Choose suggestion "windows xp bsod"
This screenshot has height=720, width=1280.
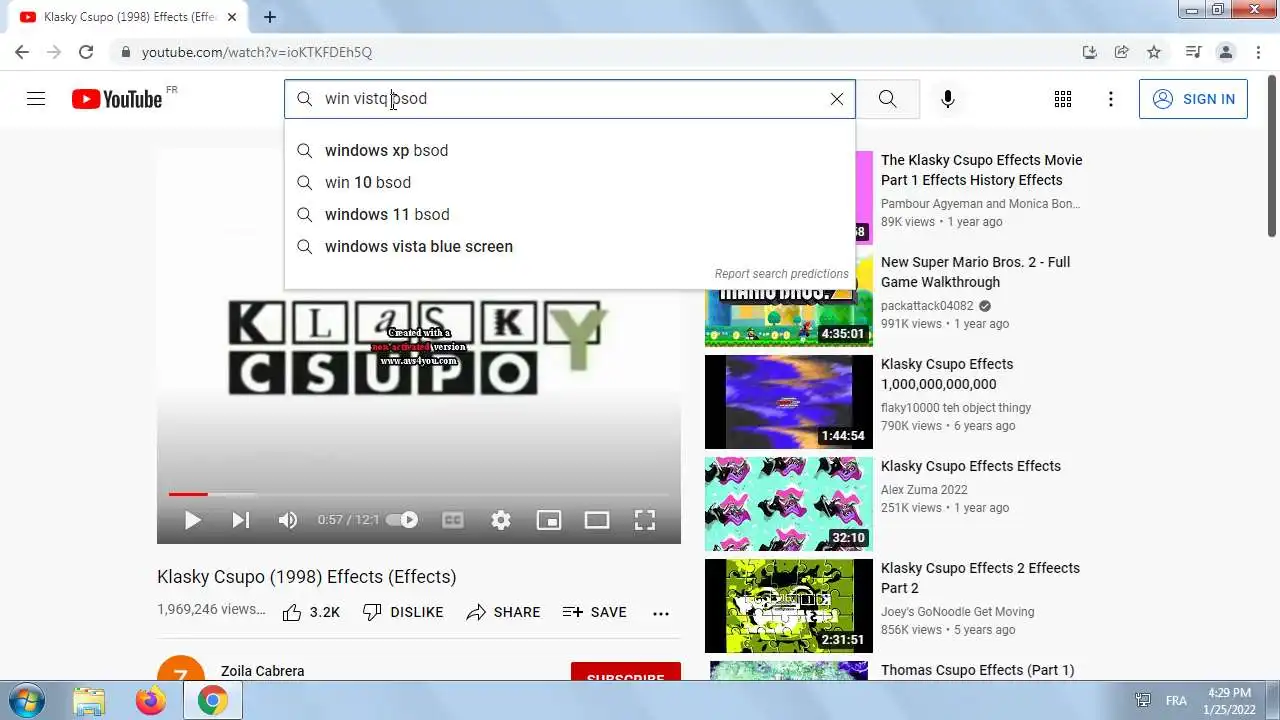click(570, 150)
